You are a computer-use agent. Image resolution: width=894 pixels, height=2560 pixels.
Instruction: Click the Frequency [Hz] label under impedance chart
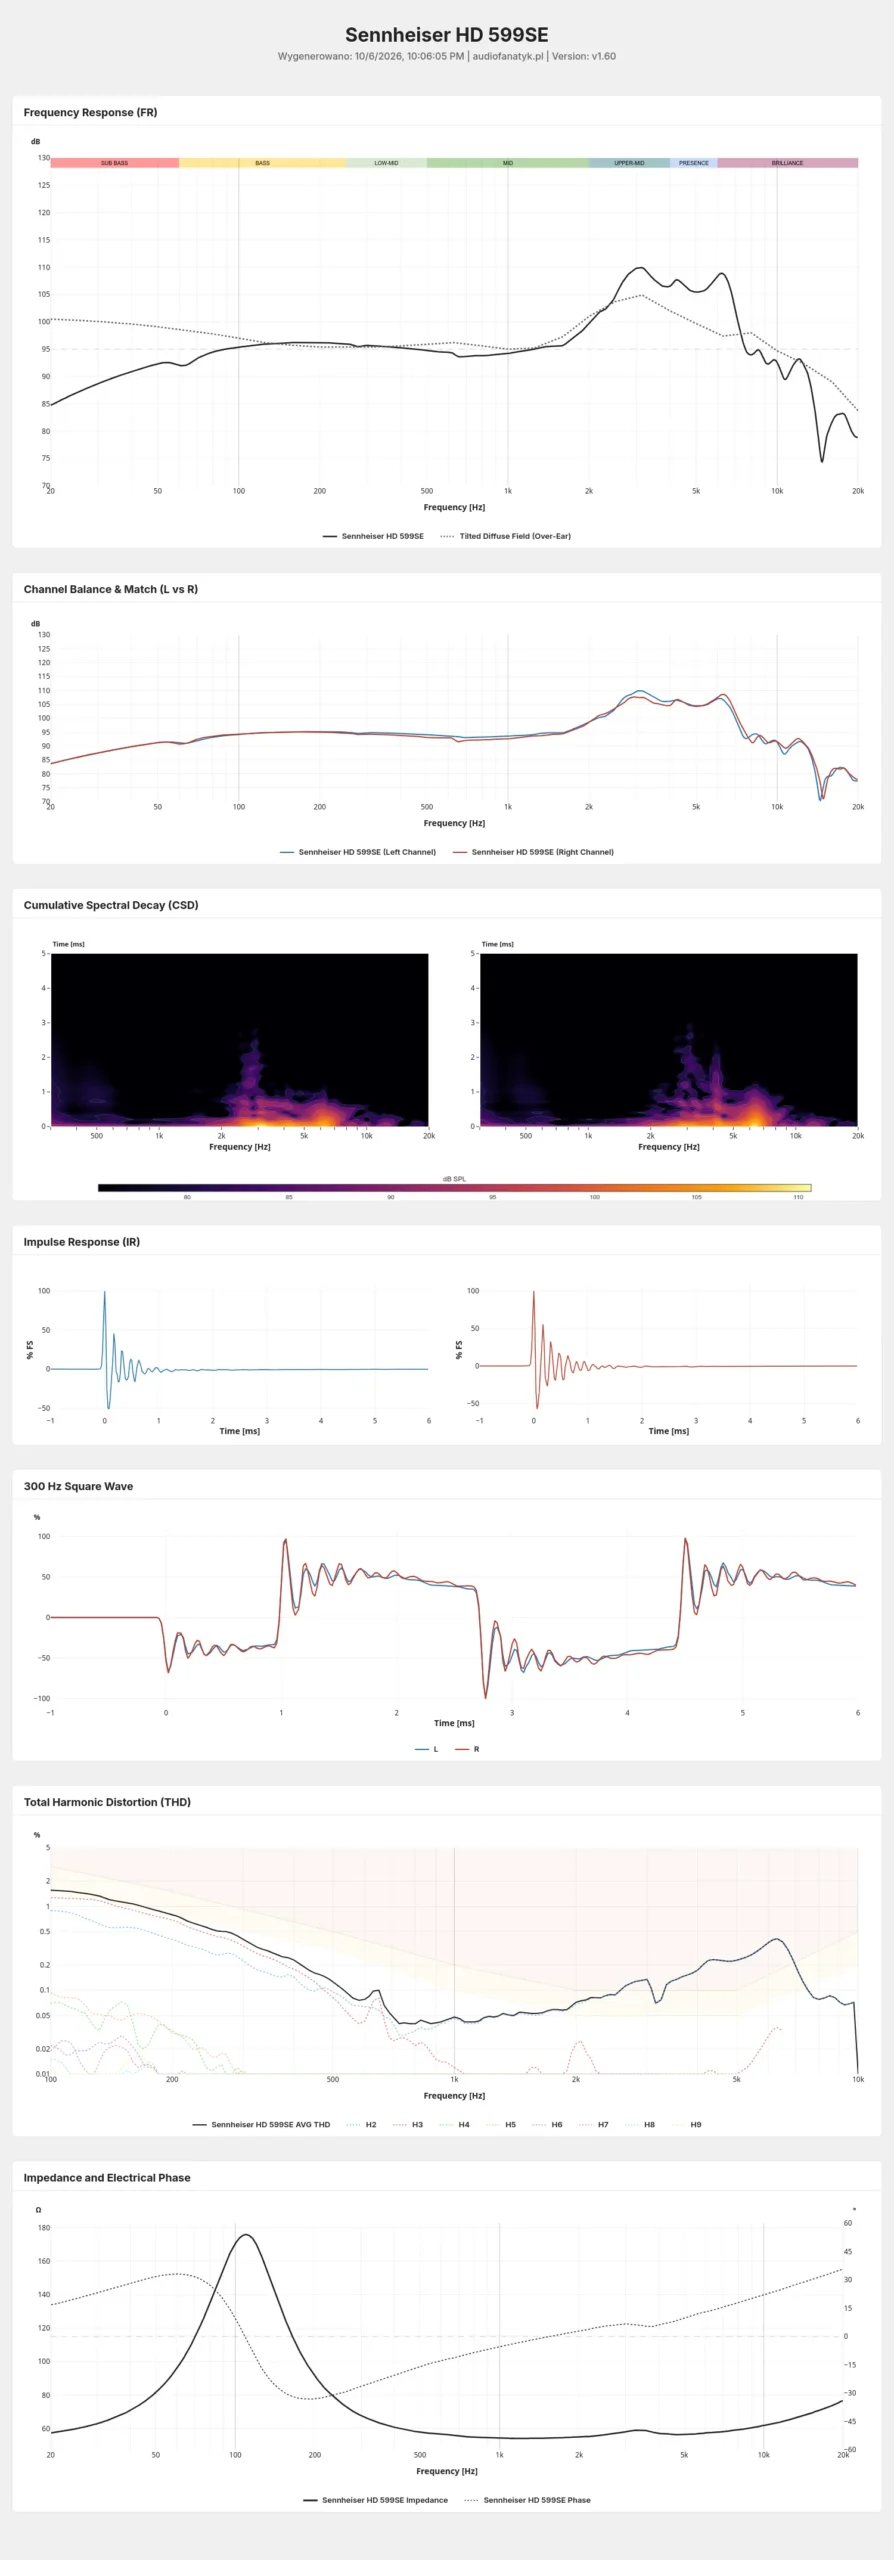coord(447,2471)
